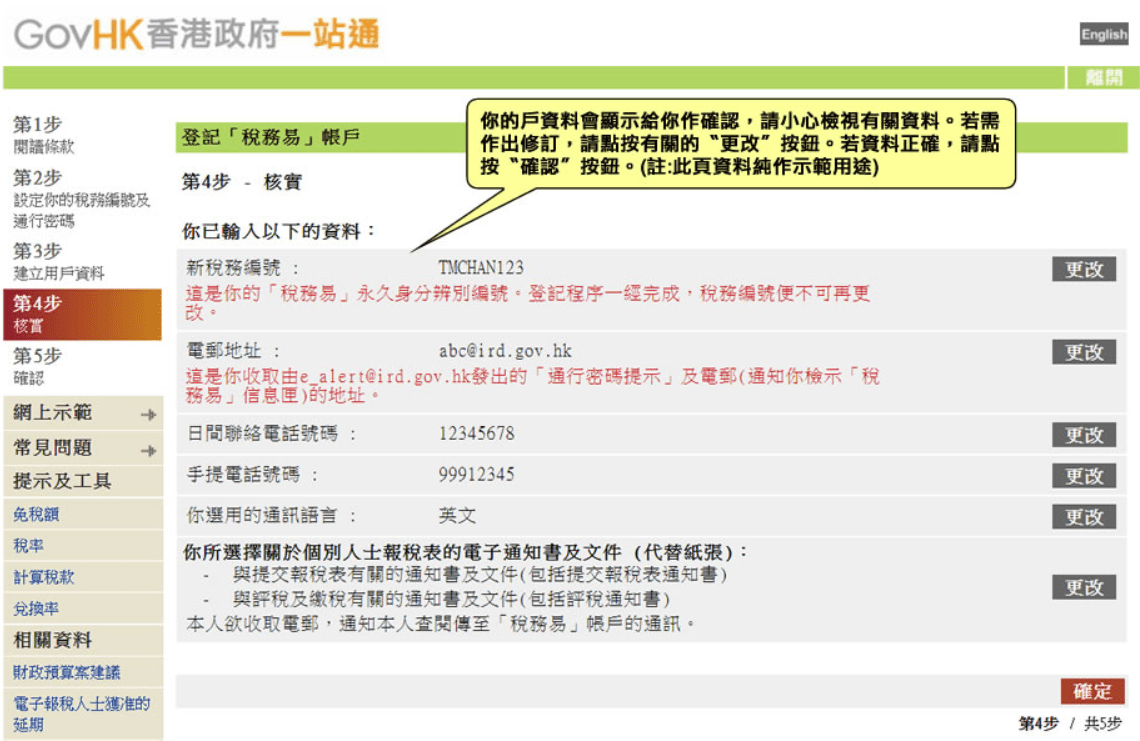Go to 第2步 設定稅務編號及通行密碼
This screenshot has height=741, width=1140.
[81, 199]
